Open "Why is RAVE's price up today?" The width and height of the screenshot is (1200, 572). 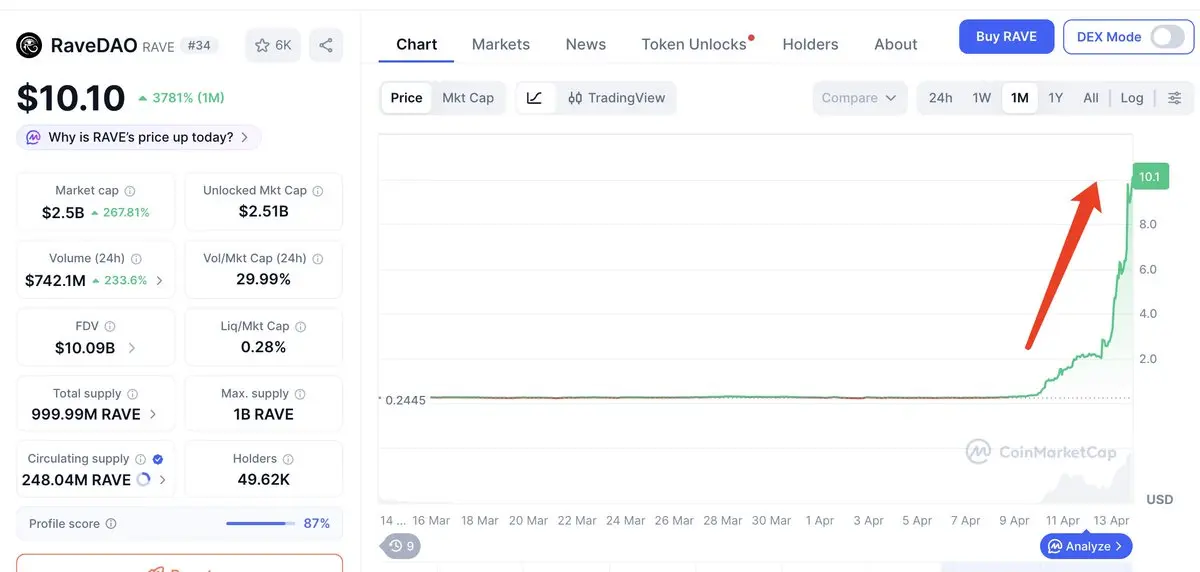click(140, 137)
